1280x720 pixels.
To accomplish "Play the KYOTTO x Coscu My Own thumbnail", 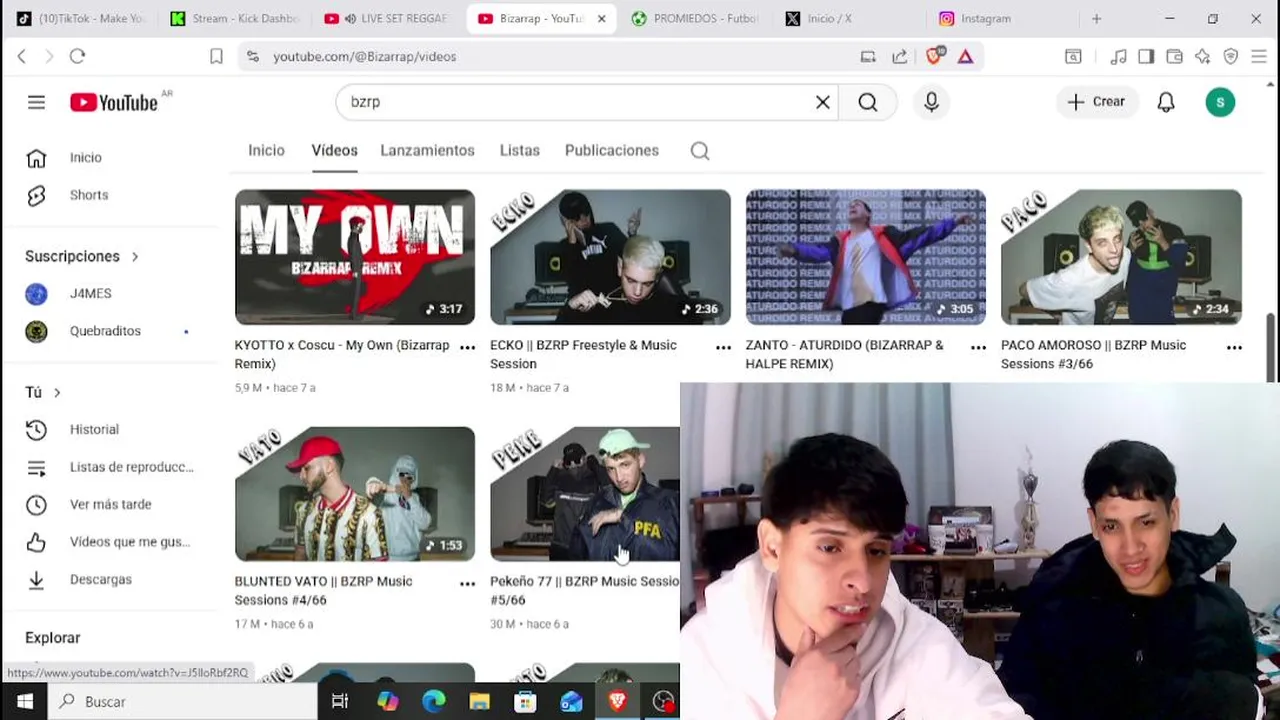I will (355, 257).
